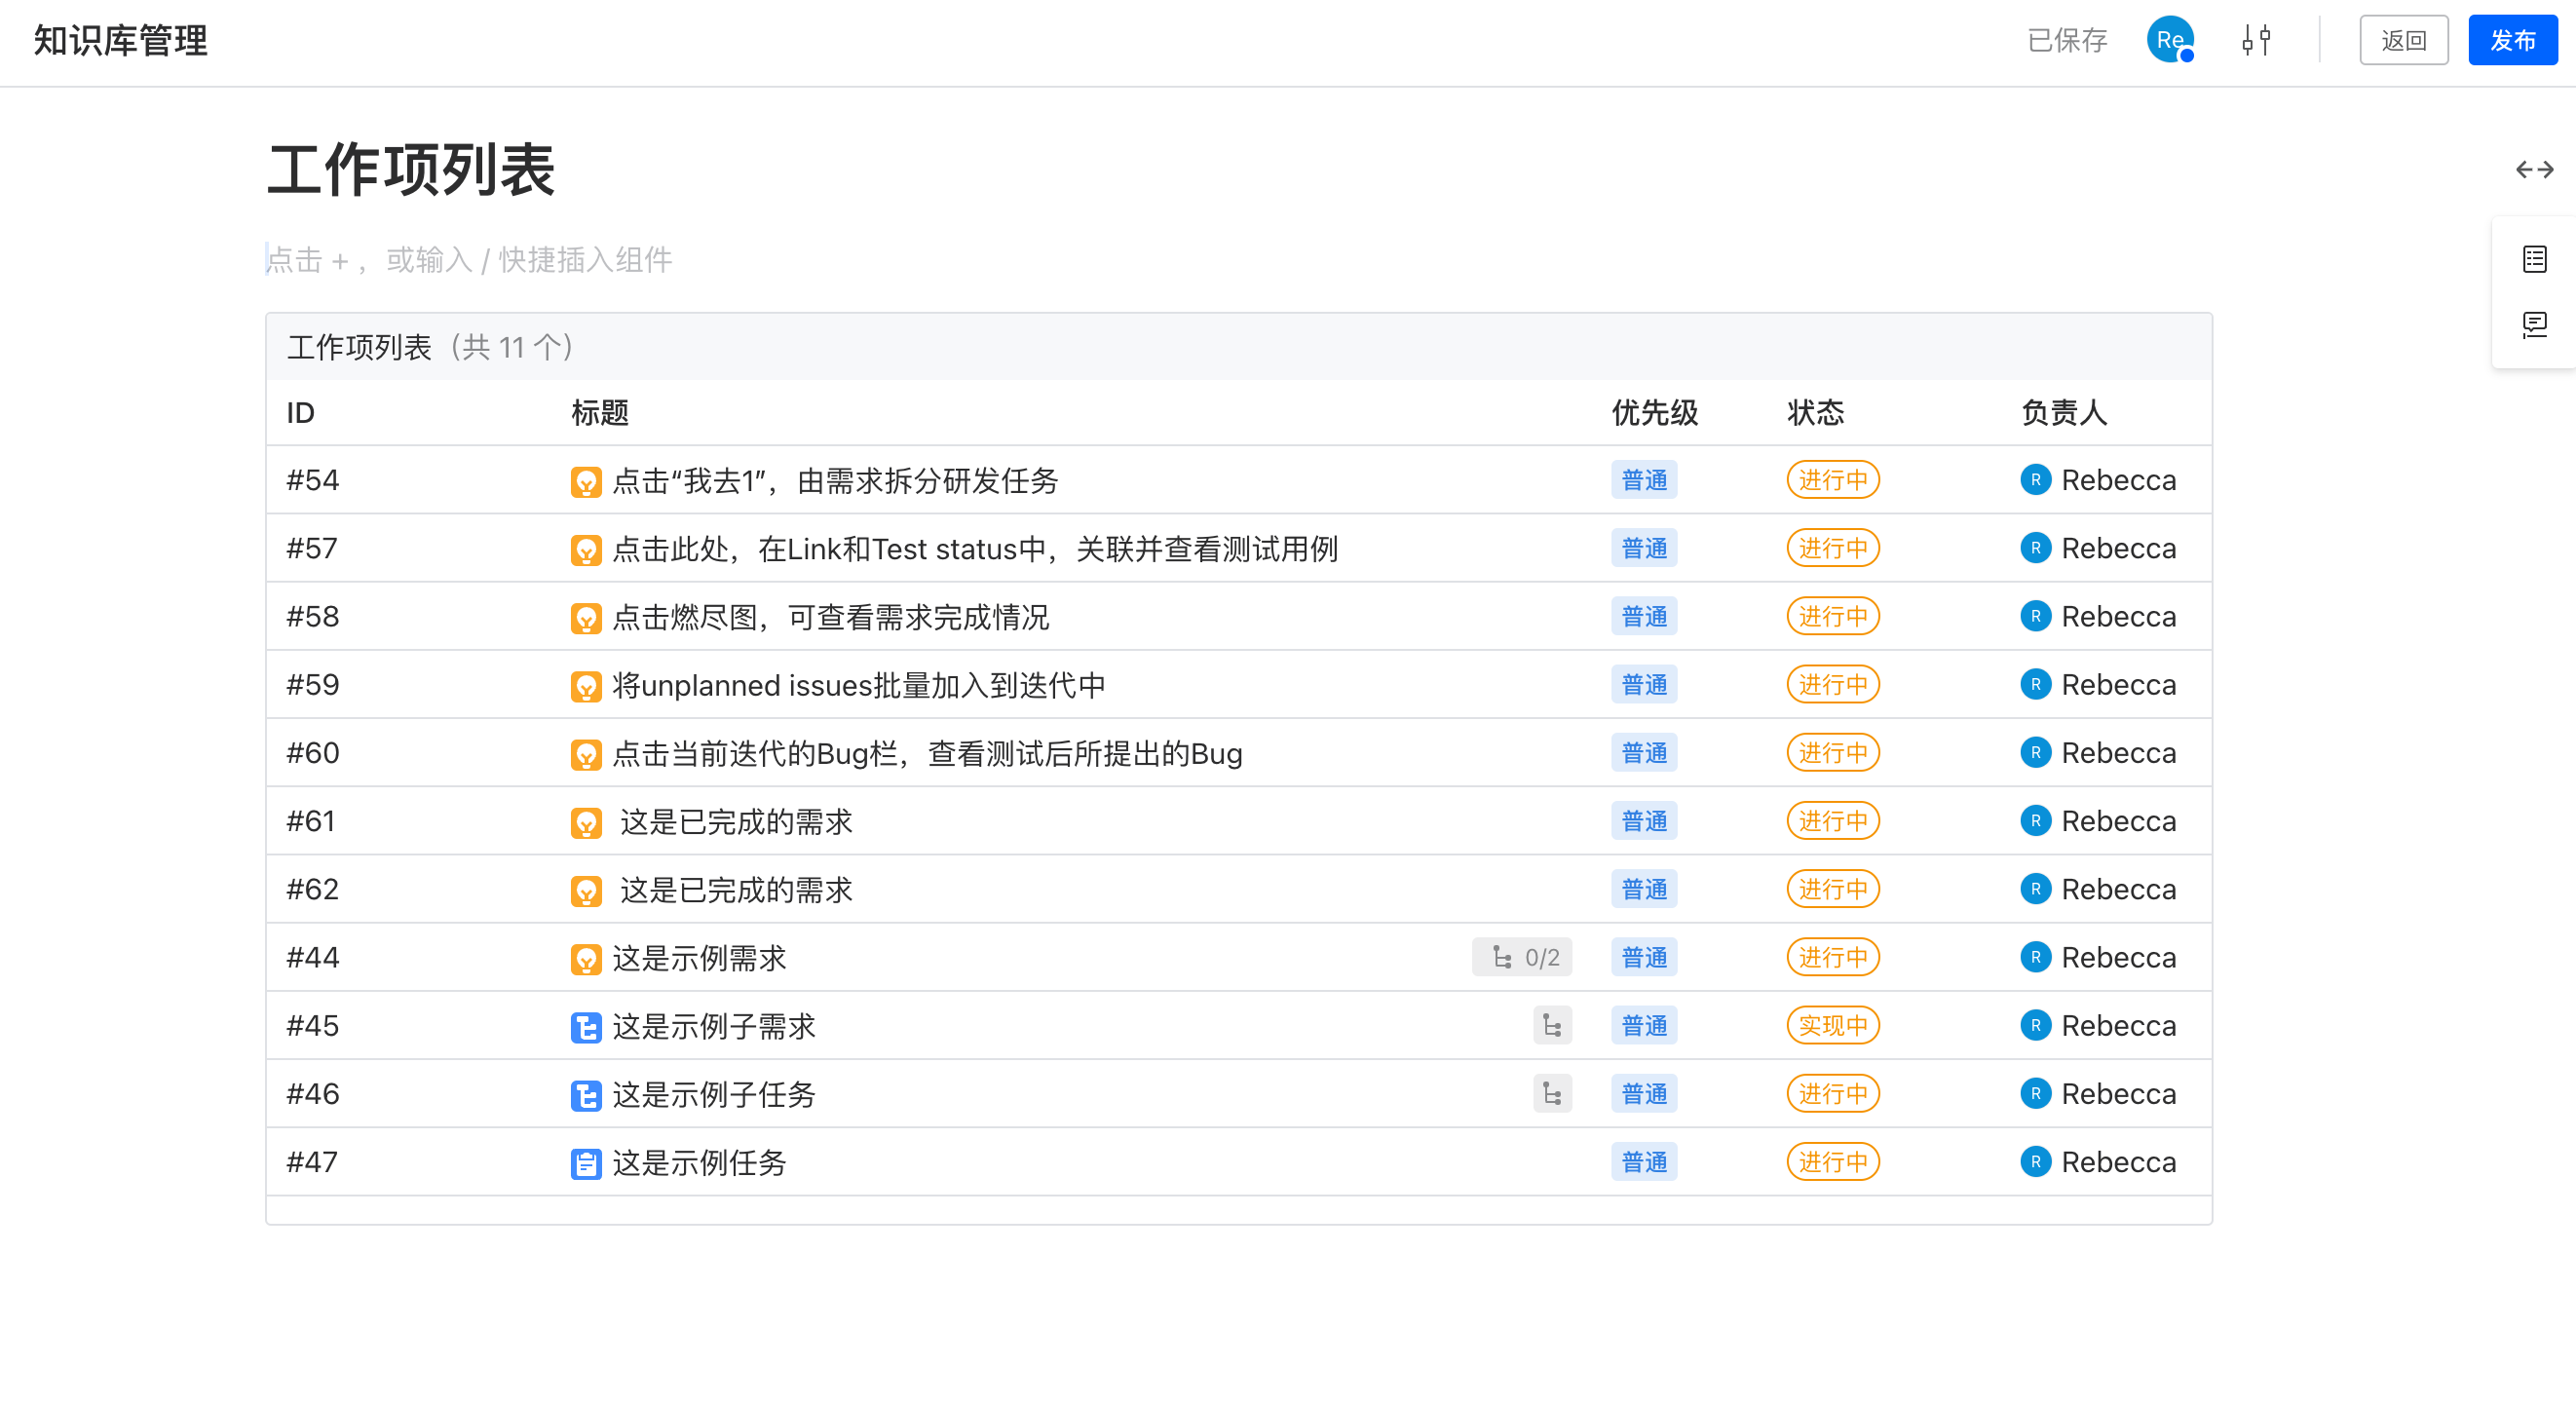Click Rebecca's avatar in row #60

click(2035, 753)
